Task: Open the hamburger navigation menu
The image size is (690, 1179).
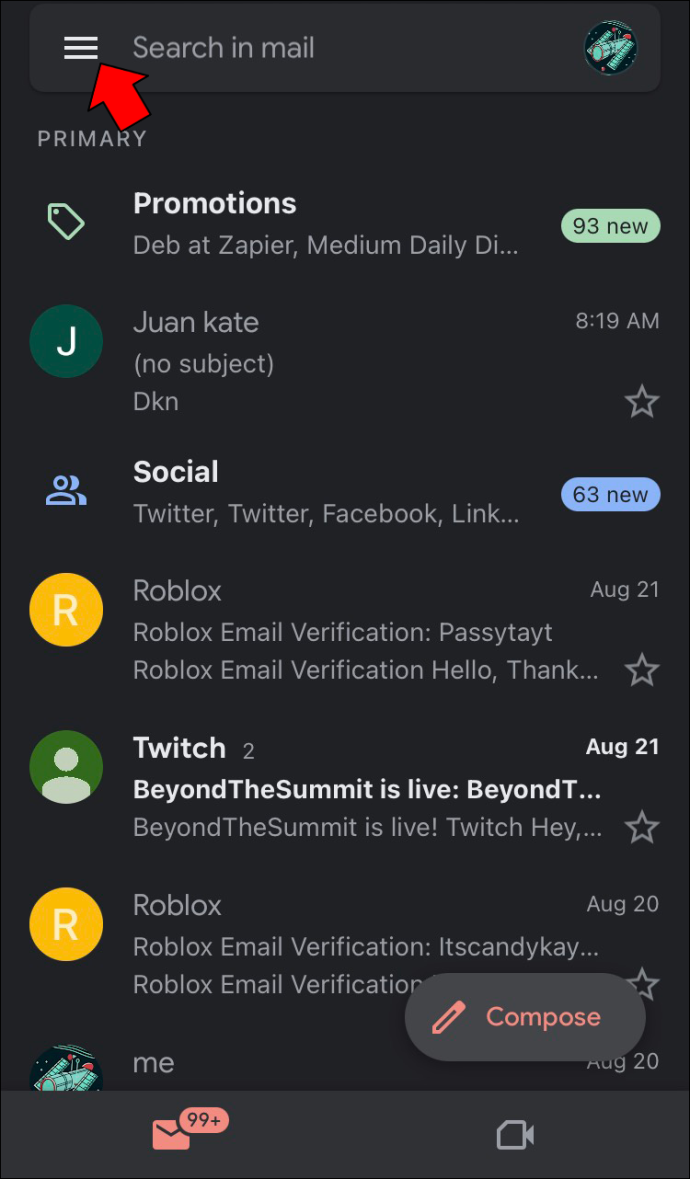Action: pos(80,48)
